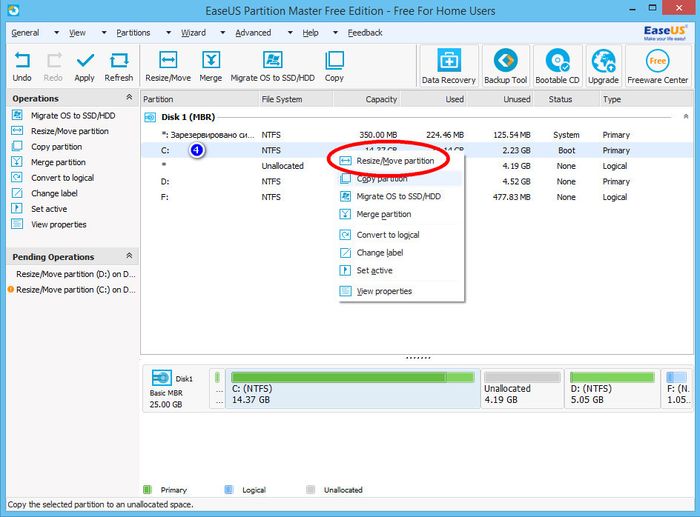700x517 pixels.
Task: Sort by the File System column header
Action: point(296,99)
